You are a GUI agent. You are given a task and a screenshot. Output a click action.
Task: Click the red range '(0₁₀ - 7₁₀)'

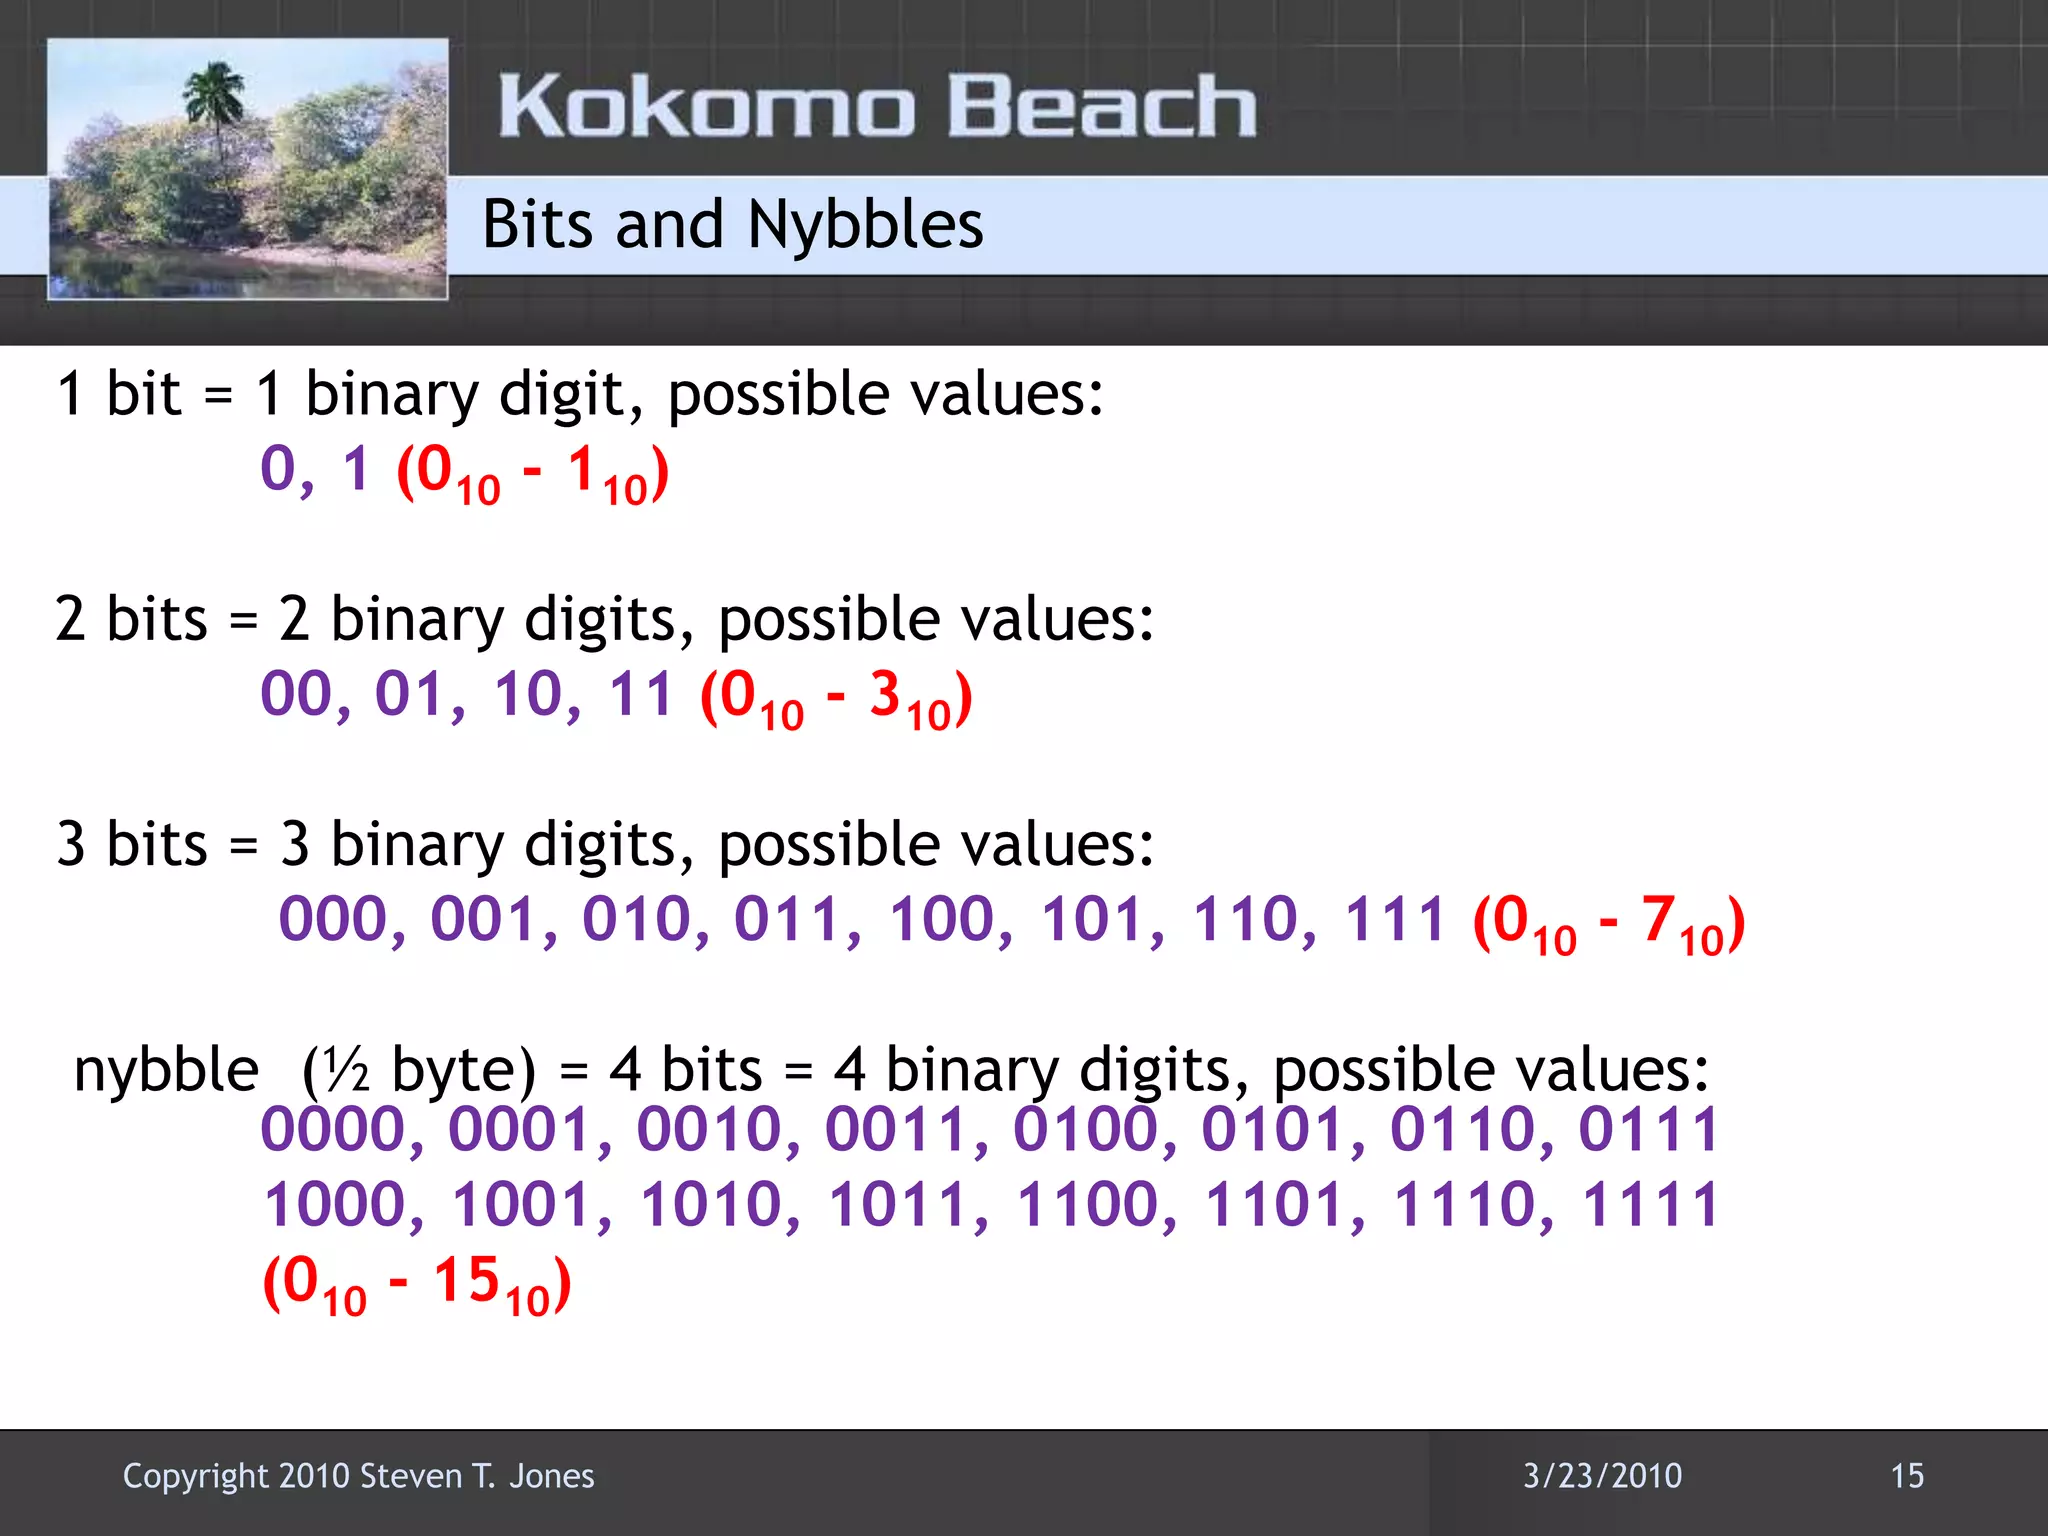pos(1609,924)
